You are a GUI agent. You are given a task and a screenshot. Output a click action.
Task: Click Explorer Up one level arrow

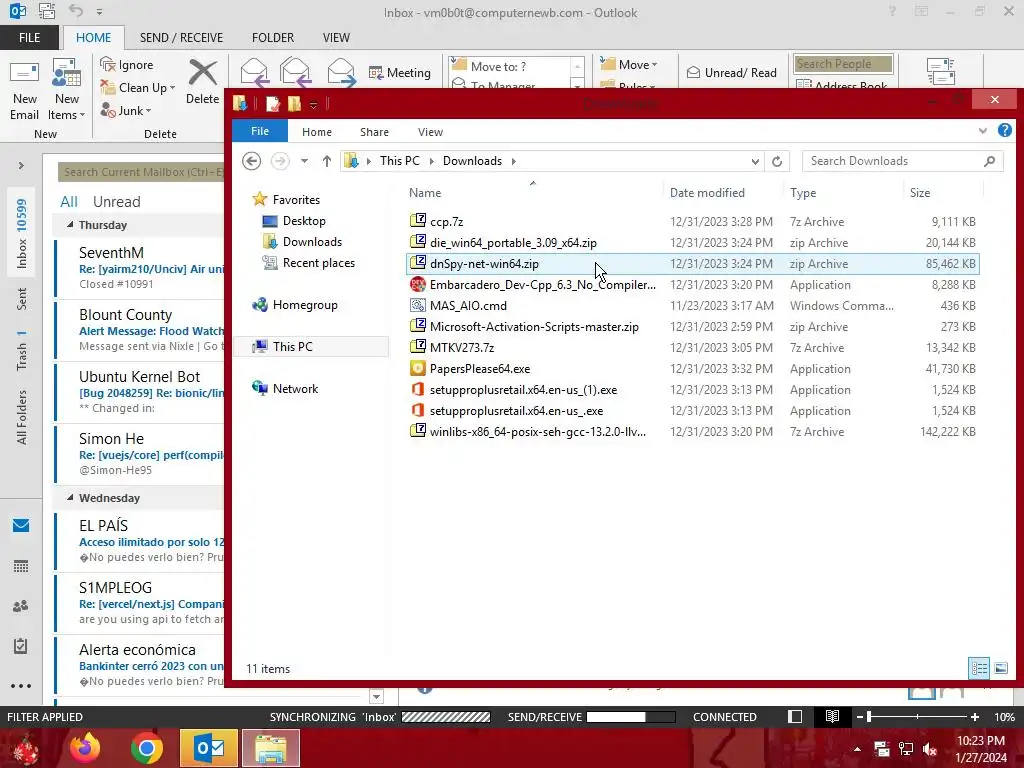coord(327,161)
